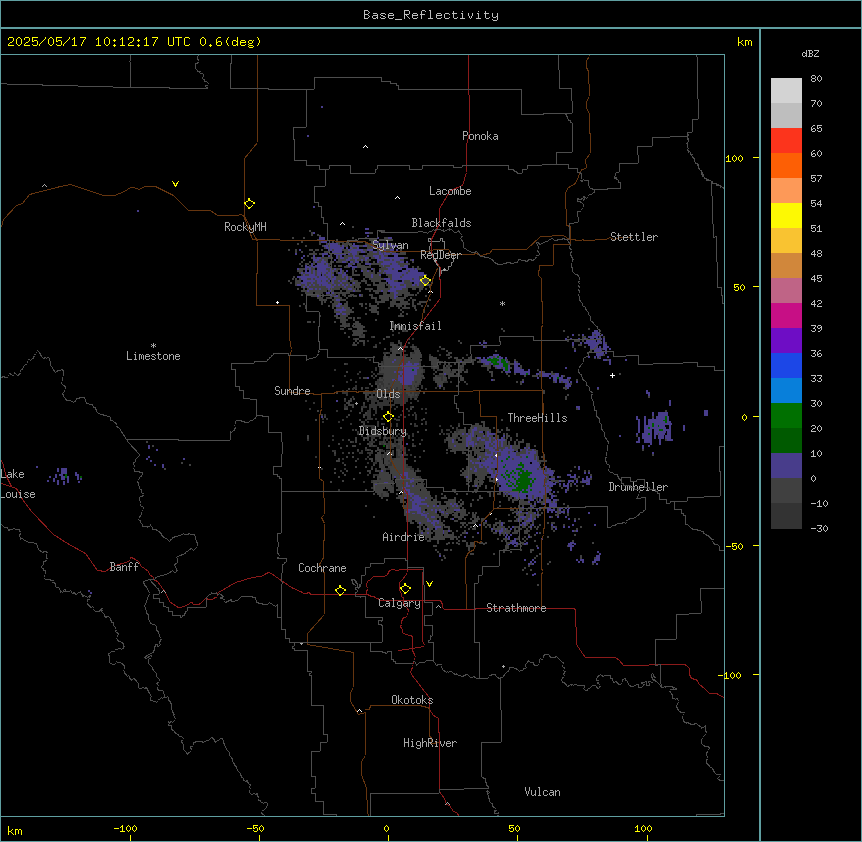Pick the purple 10 dBZ legend swatch
862x842 pixels.
(786, 466)
